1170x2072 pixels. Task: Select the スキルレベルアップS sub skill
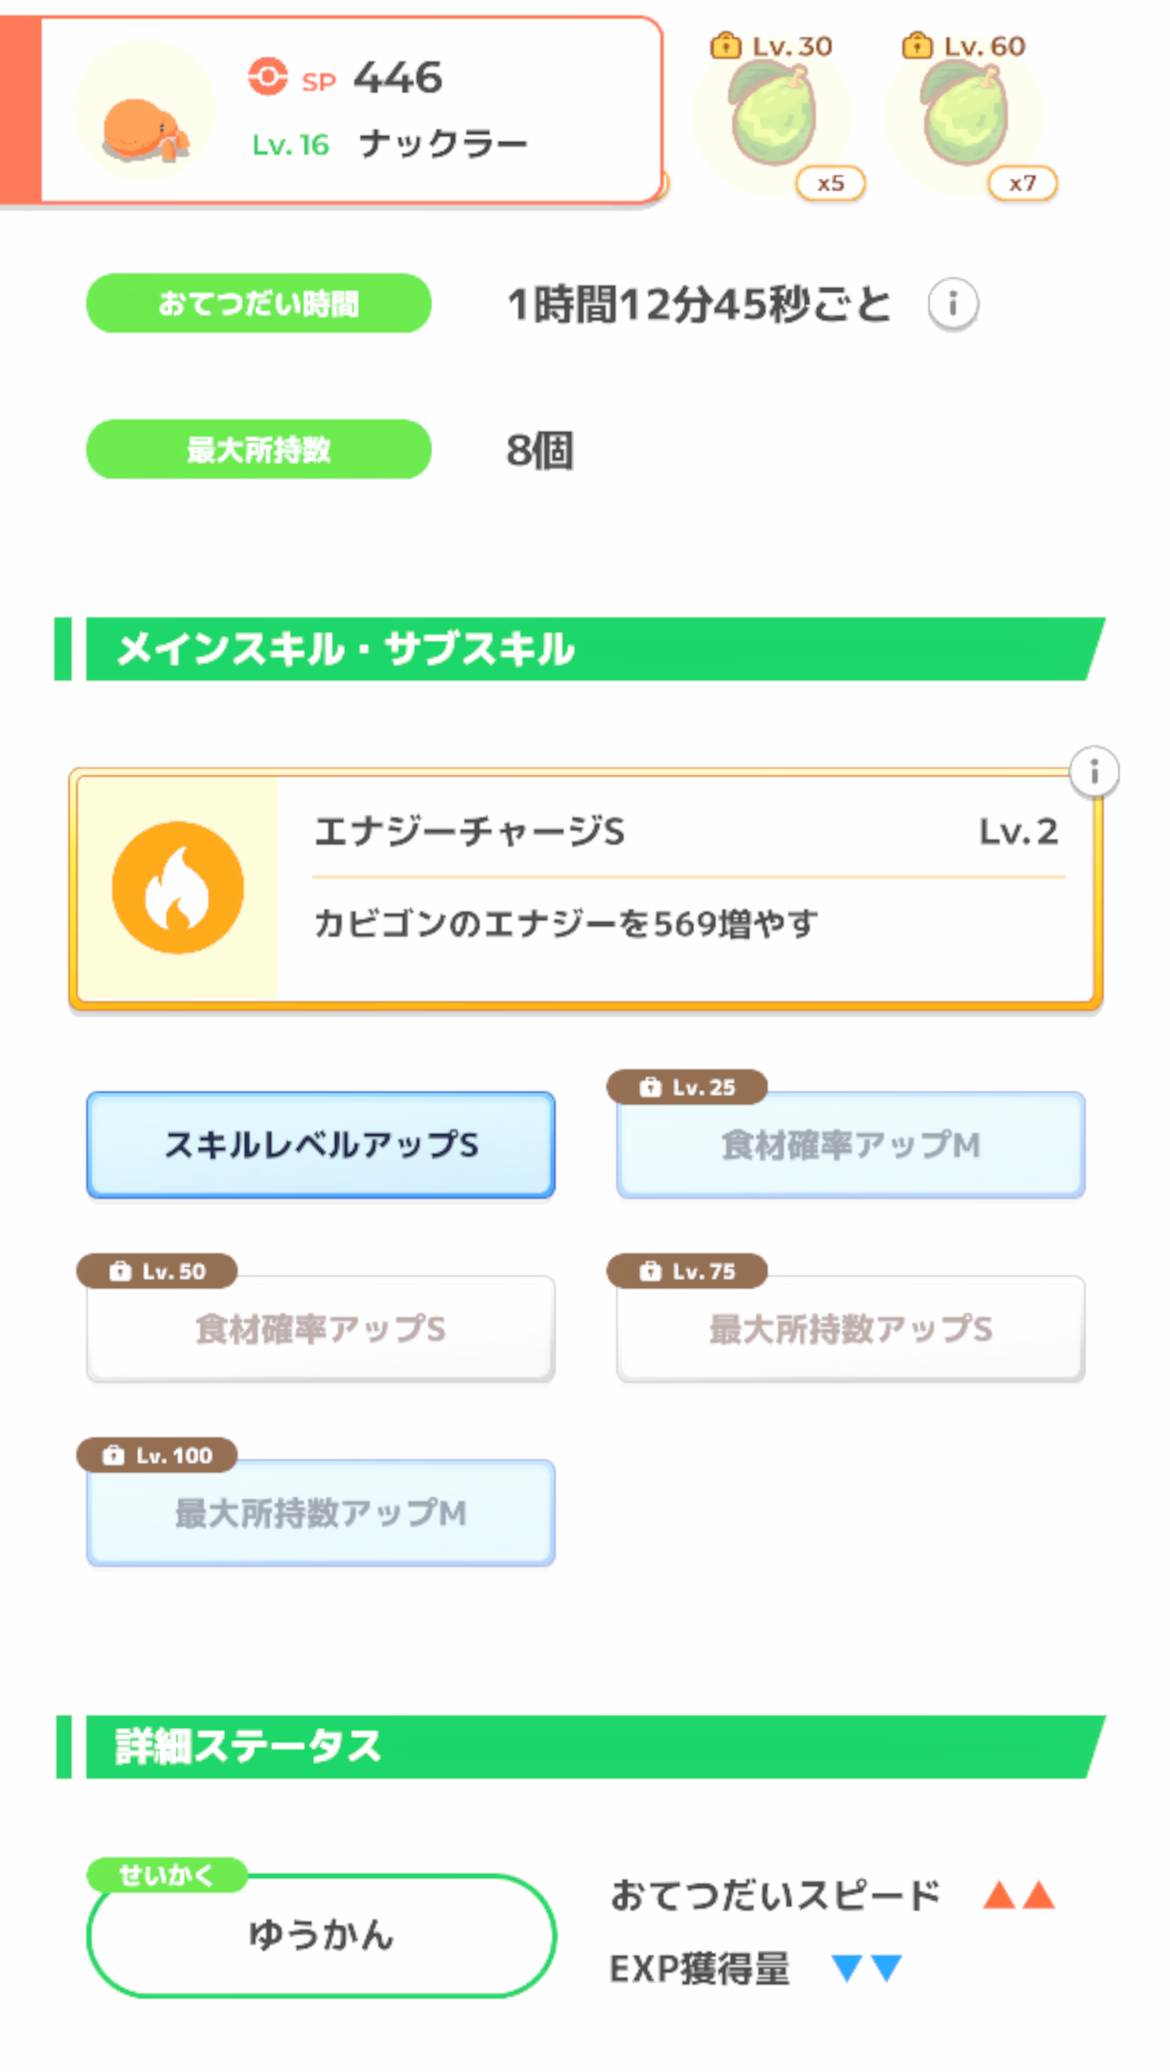[x=321, y=1145]
